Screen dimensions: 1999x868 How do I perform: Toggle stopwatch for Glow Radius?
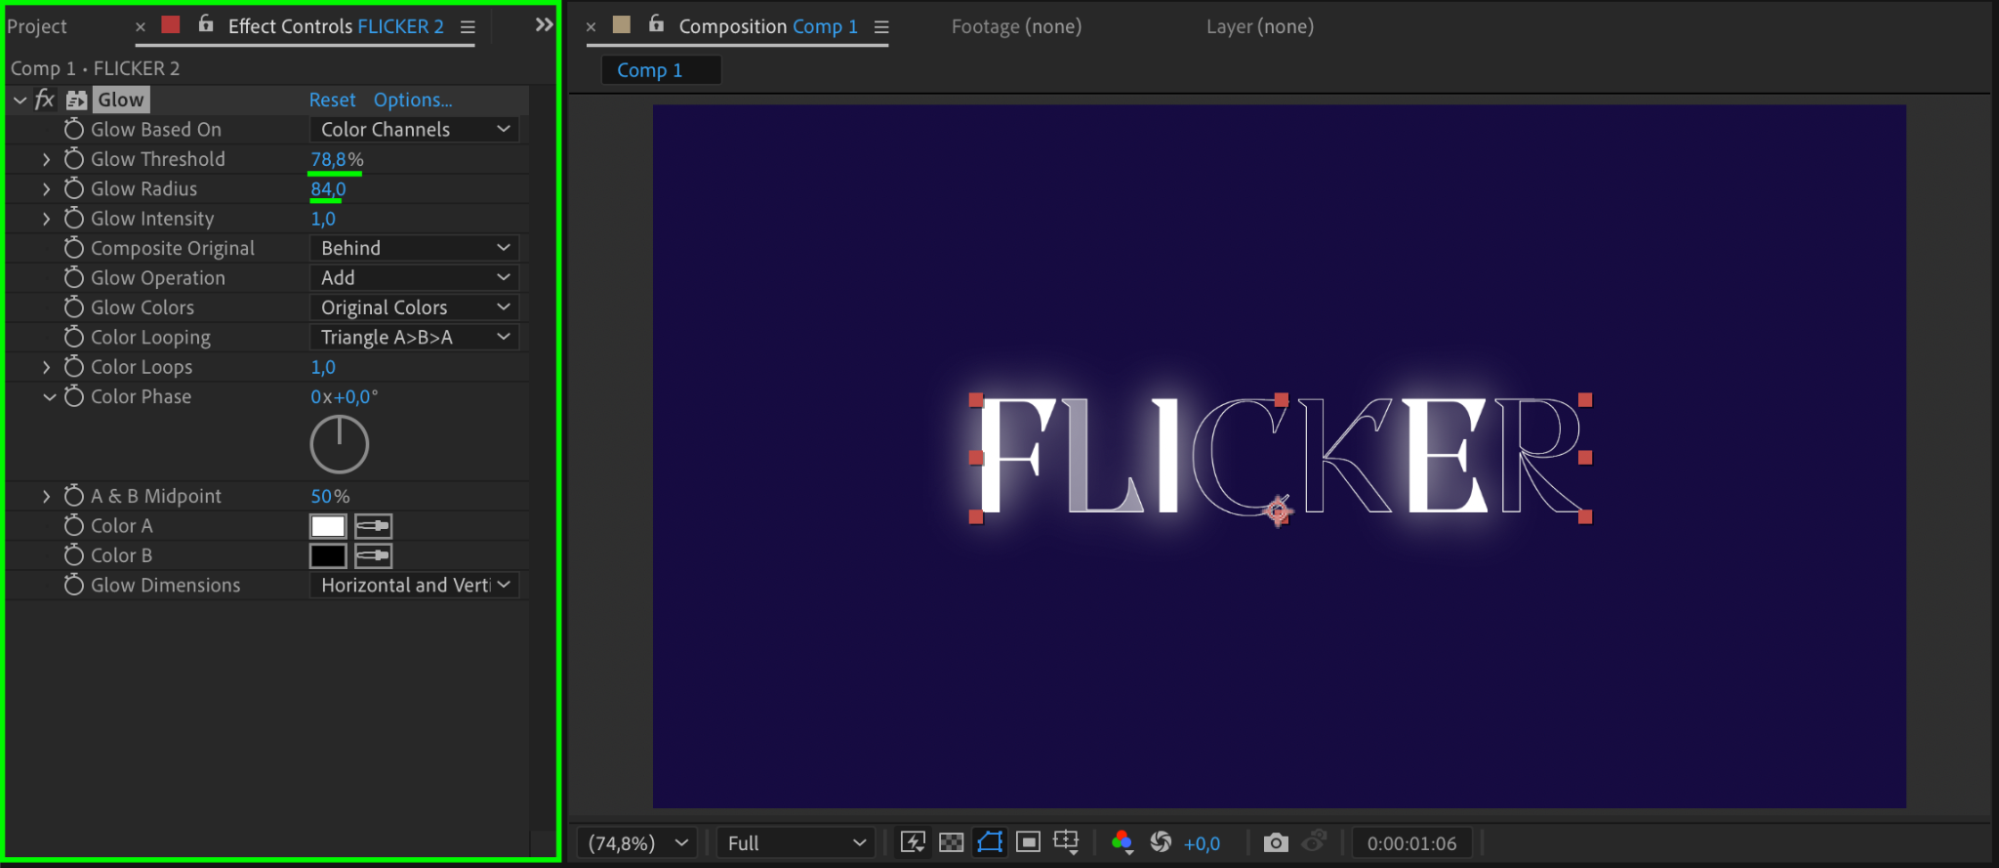coord(74,188)
